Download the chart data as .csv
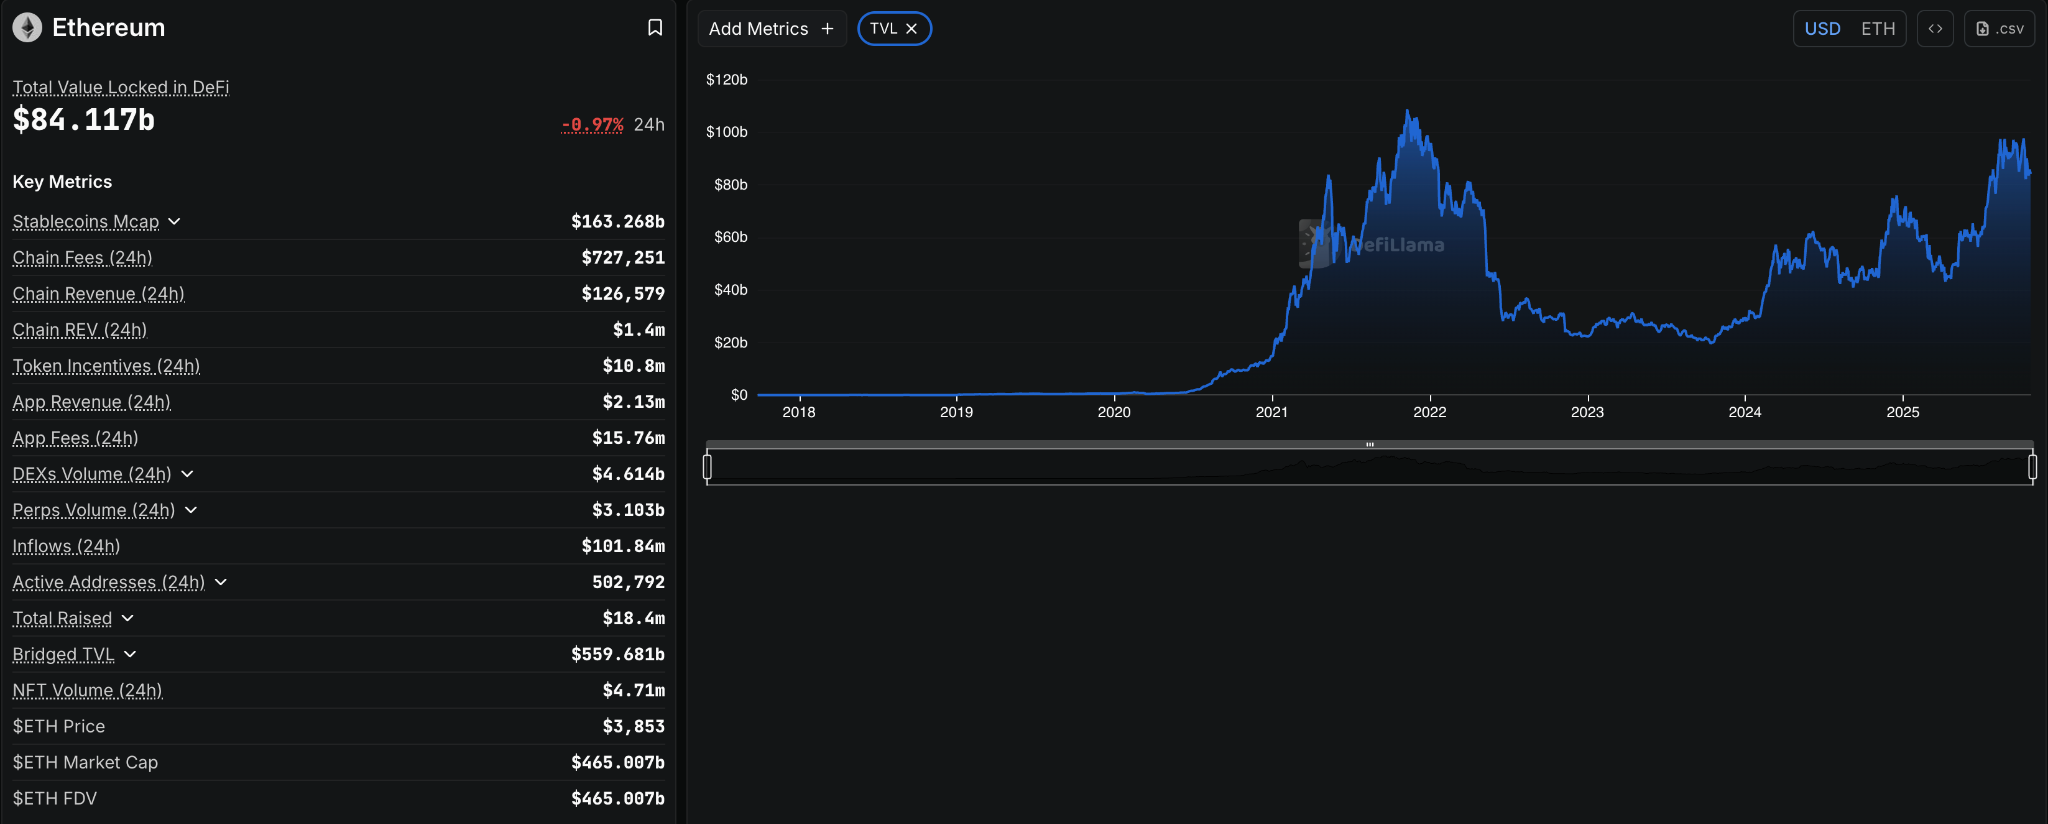Viewport: 2048px width, 824px height. pyautogui.click(x=2000, y=29)
